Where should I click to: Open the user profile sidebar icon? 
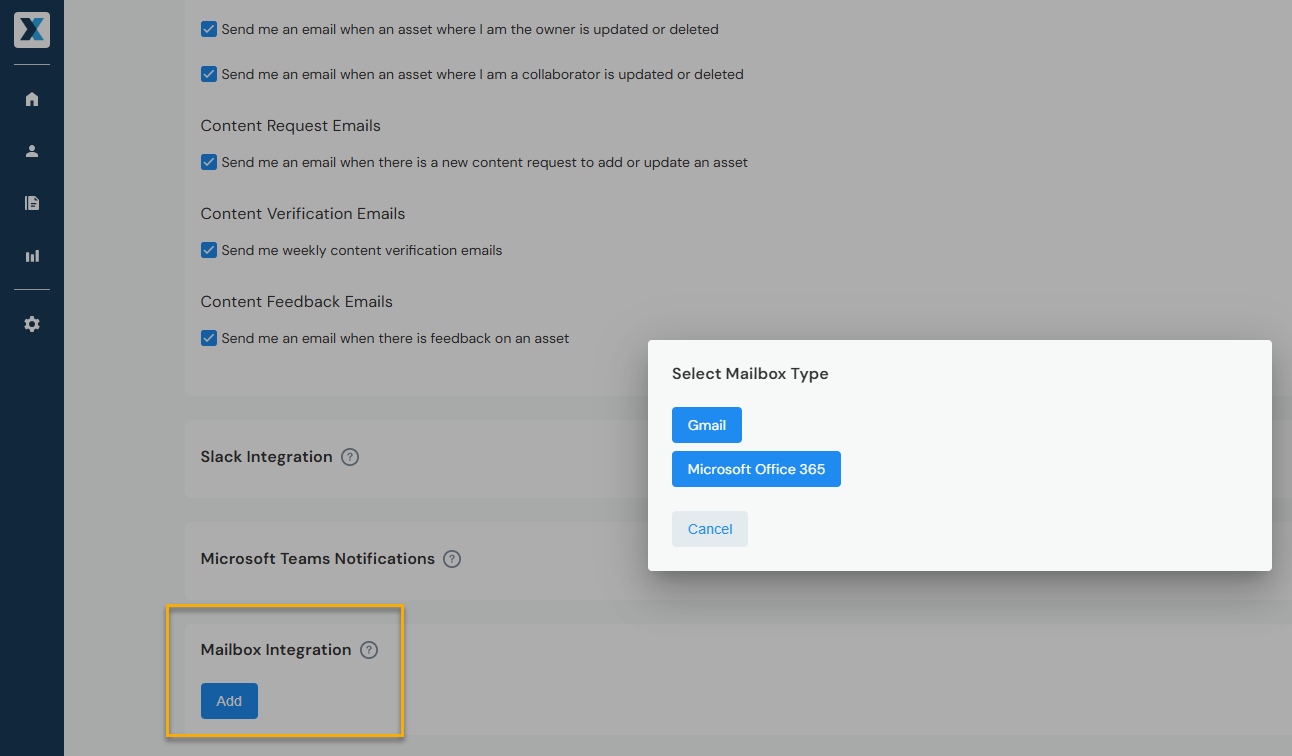click(32, 151)
